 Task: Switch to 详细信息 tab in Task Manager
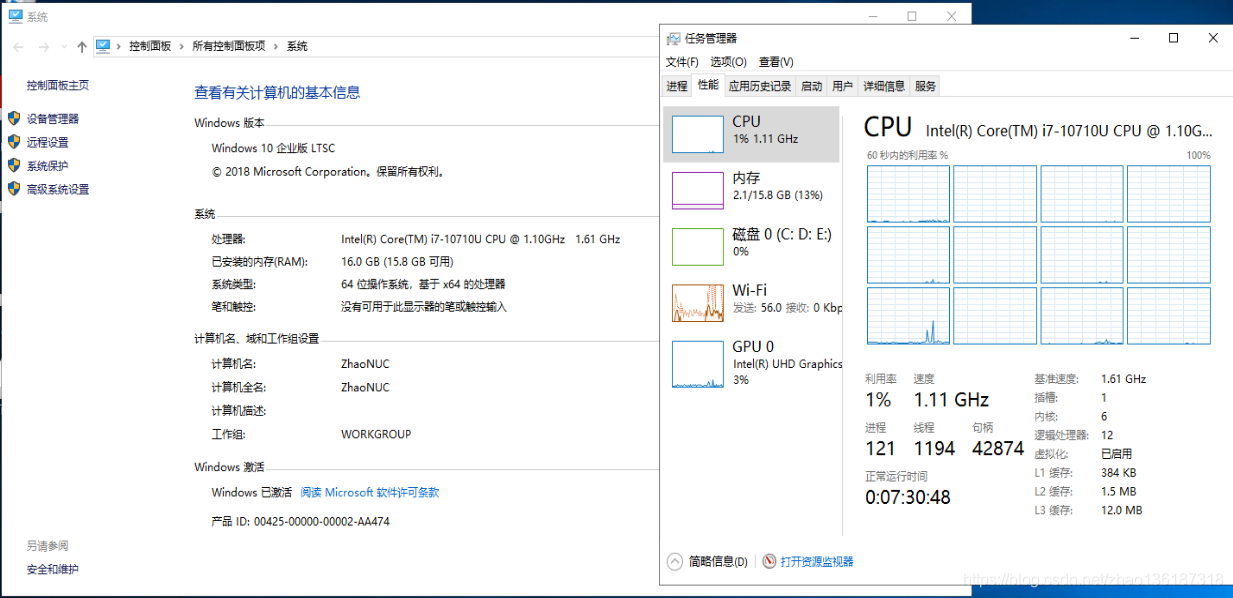(x=884, y=86)
